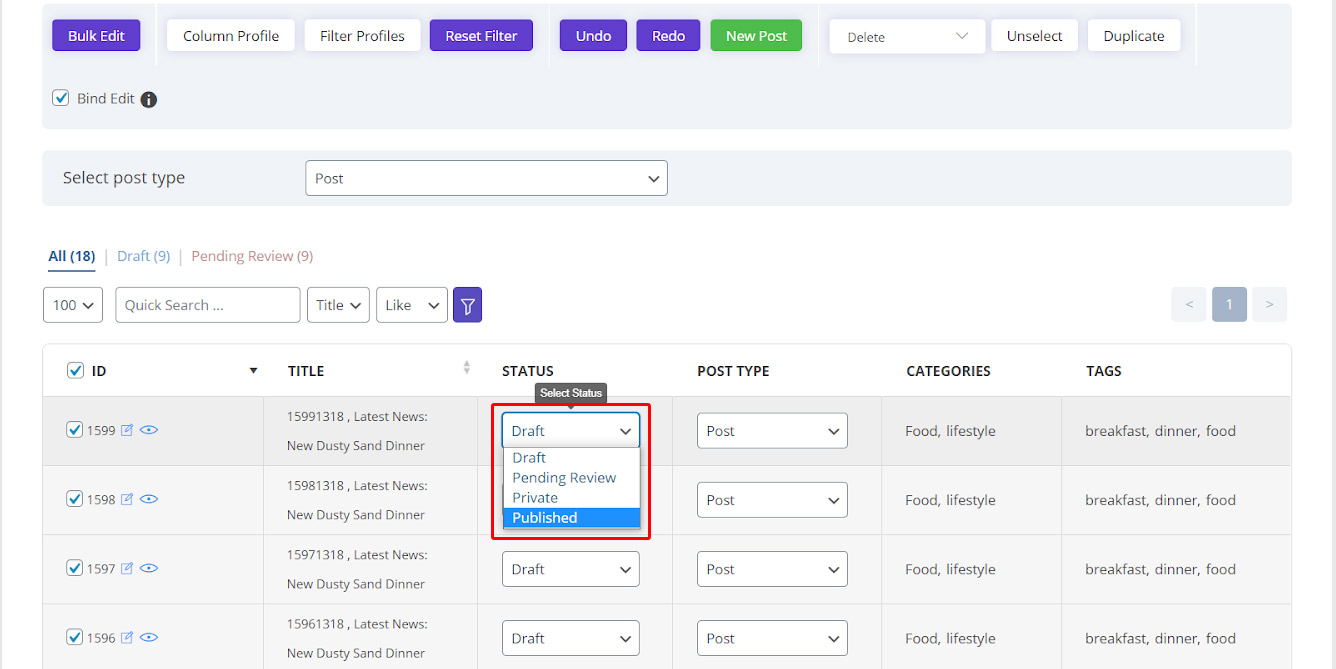The image size is (1336, 669).
Task: Open the Title search field dropdown
Action: (339, 305)
